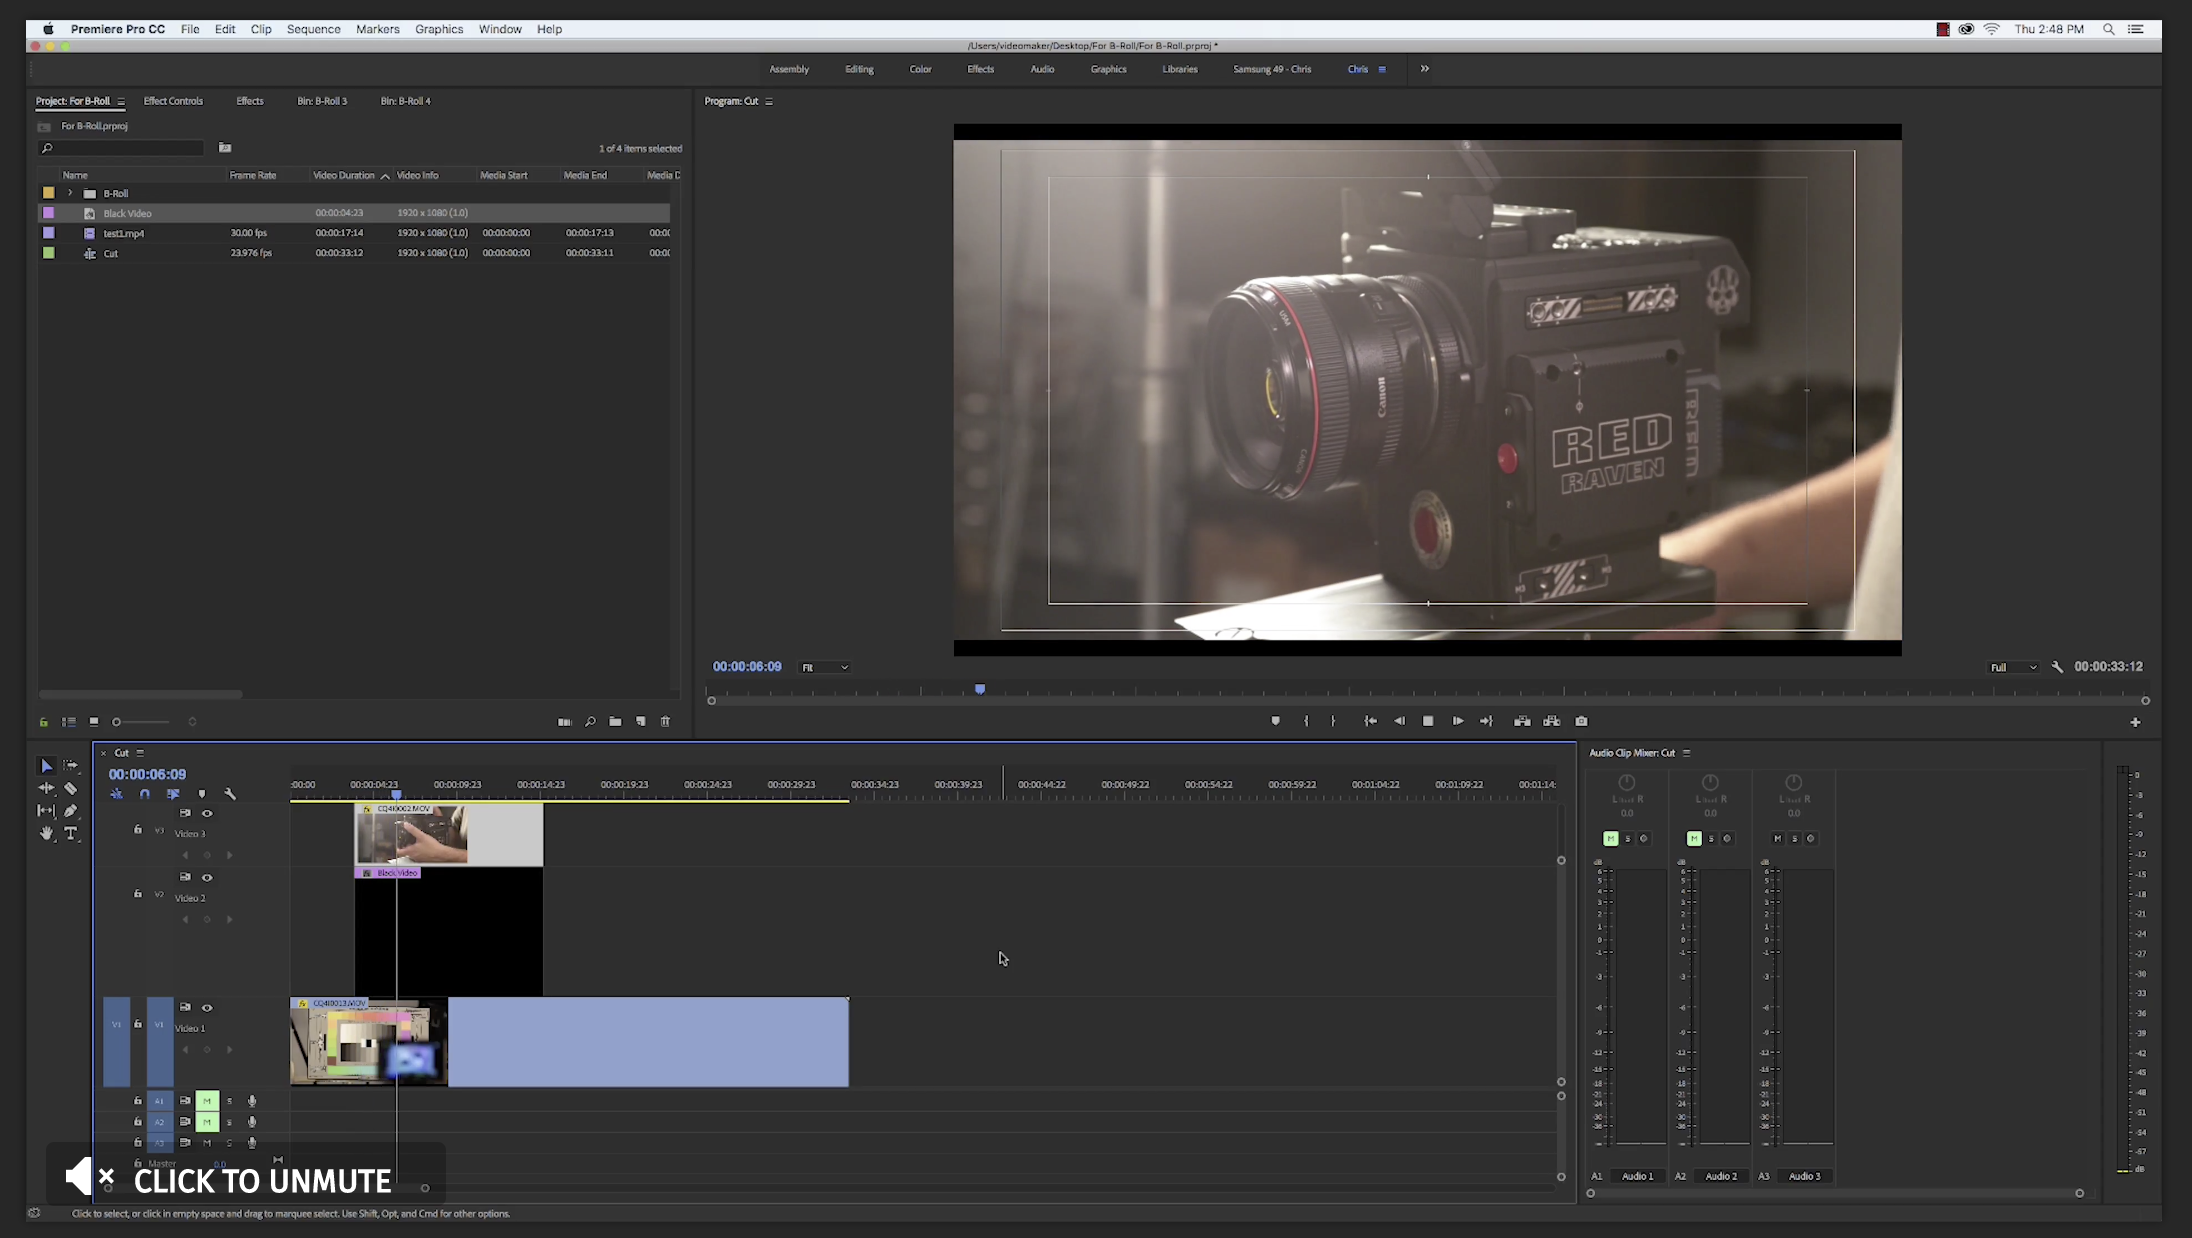The image size is (2192, 1238).
Task: Expand the B-Roll bin in the Project panel
Action: point(69,192)
